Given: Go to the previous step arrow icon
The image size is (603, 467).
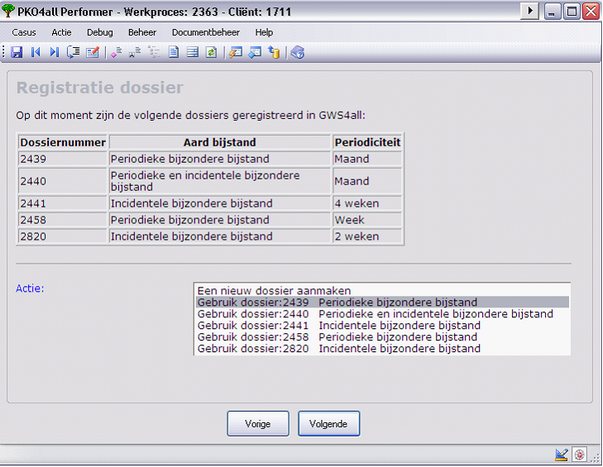Looking at the screenshot, I should pyautogui.click(x=36, y=52).
